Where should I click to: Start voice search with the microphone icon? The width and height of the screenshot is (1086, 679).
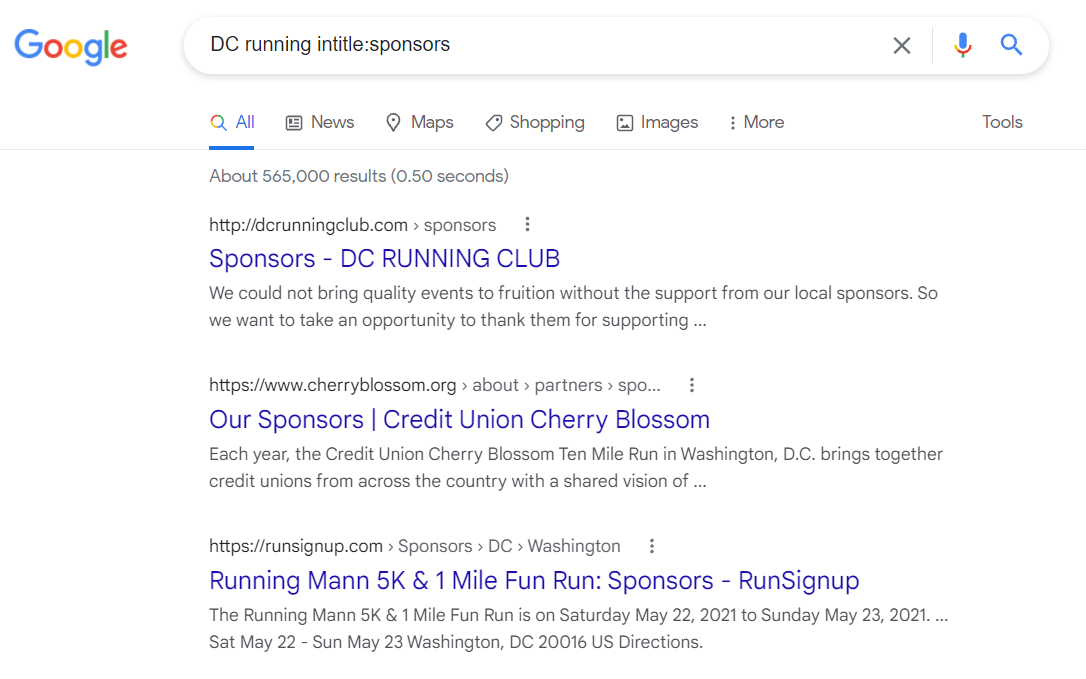point(962,45)
